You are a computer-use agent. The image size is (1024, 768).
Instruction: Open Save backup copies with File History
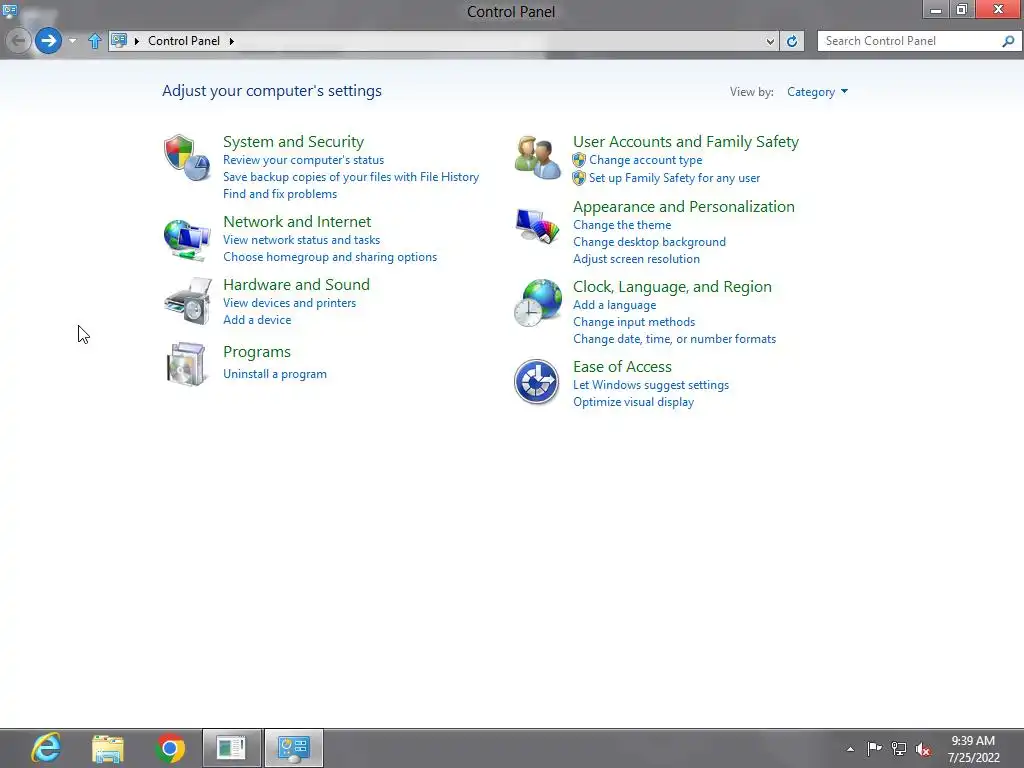pos(351,177)
